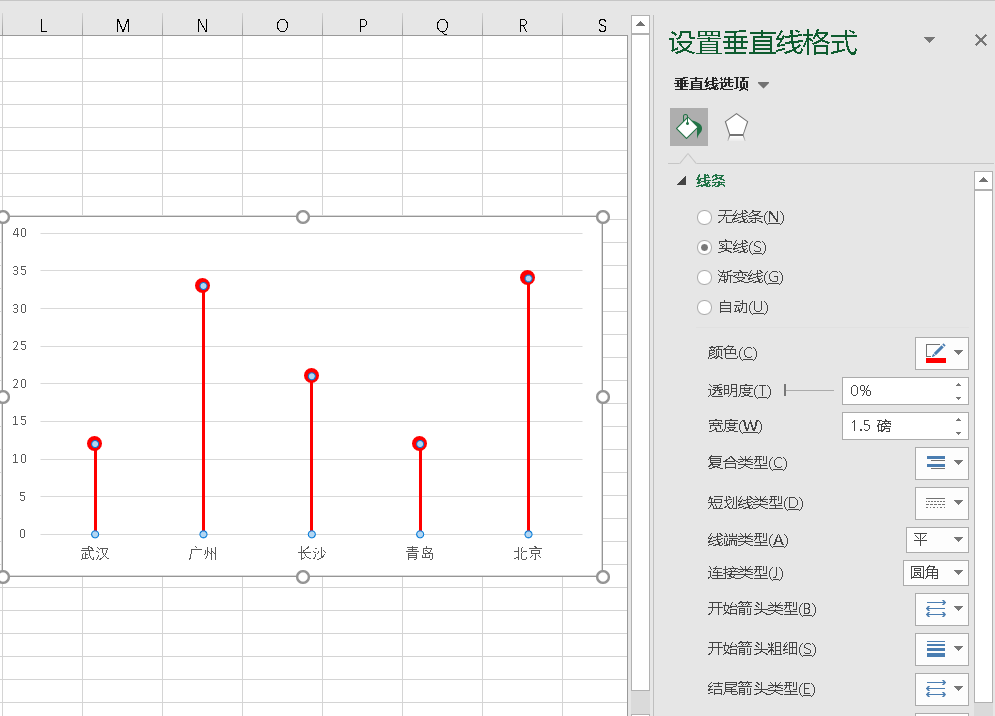Click the 广州 data point marker
The image size is (995, 716).
203,286
